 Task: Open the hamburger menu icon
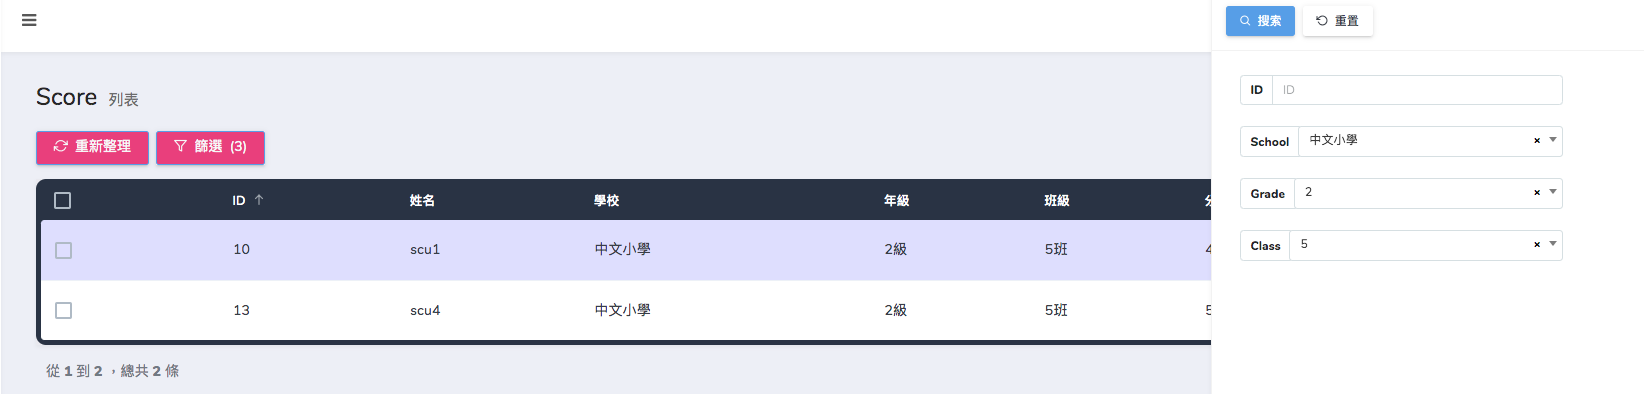coord(29,20)
